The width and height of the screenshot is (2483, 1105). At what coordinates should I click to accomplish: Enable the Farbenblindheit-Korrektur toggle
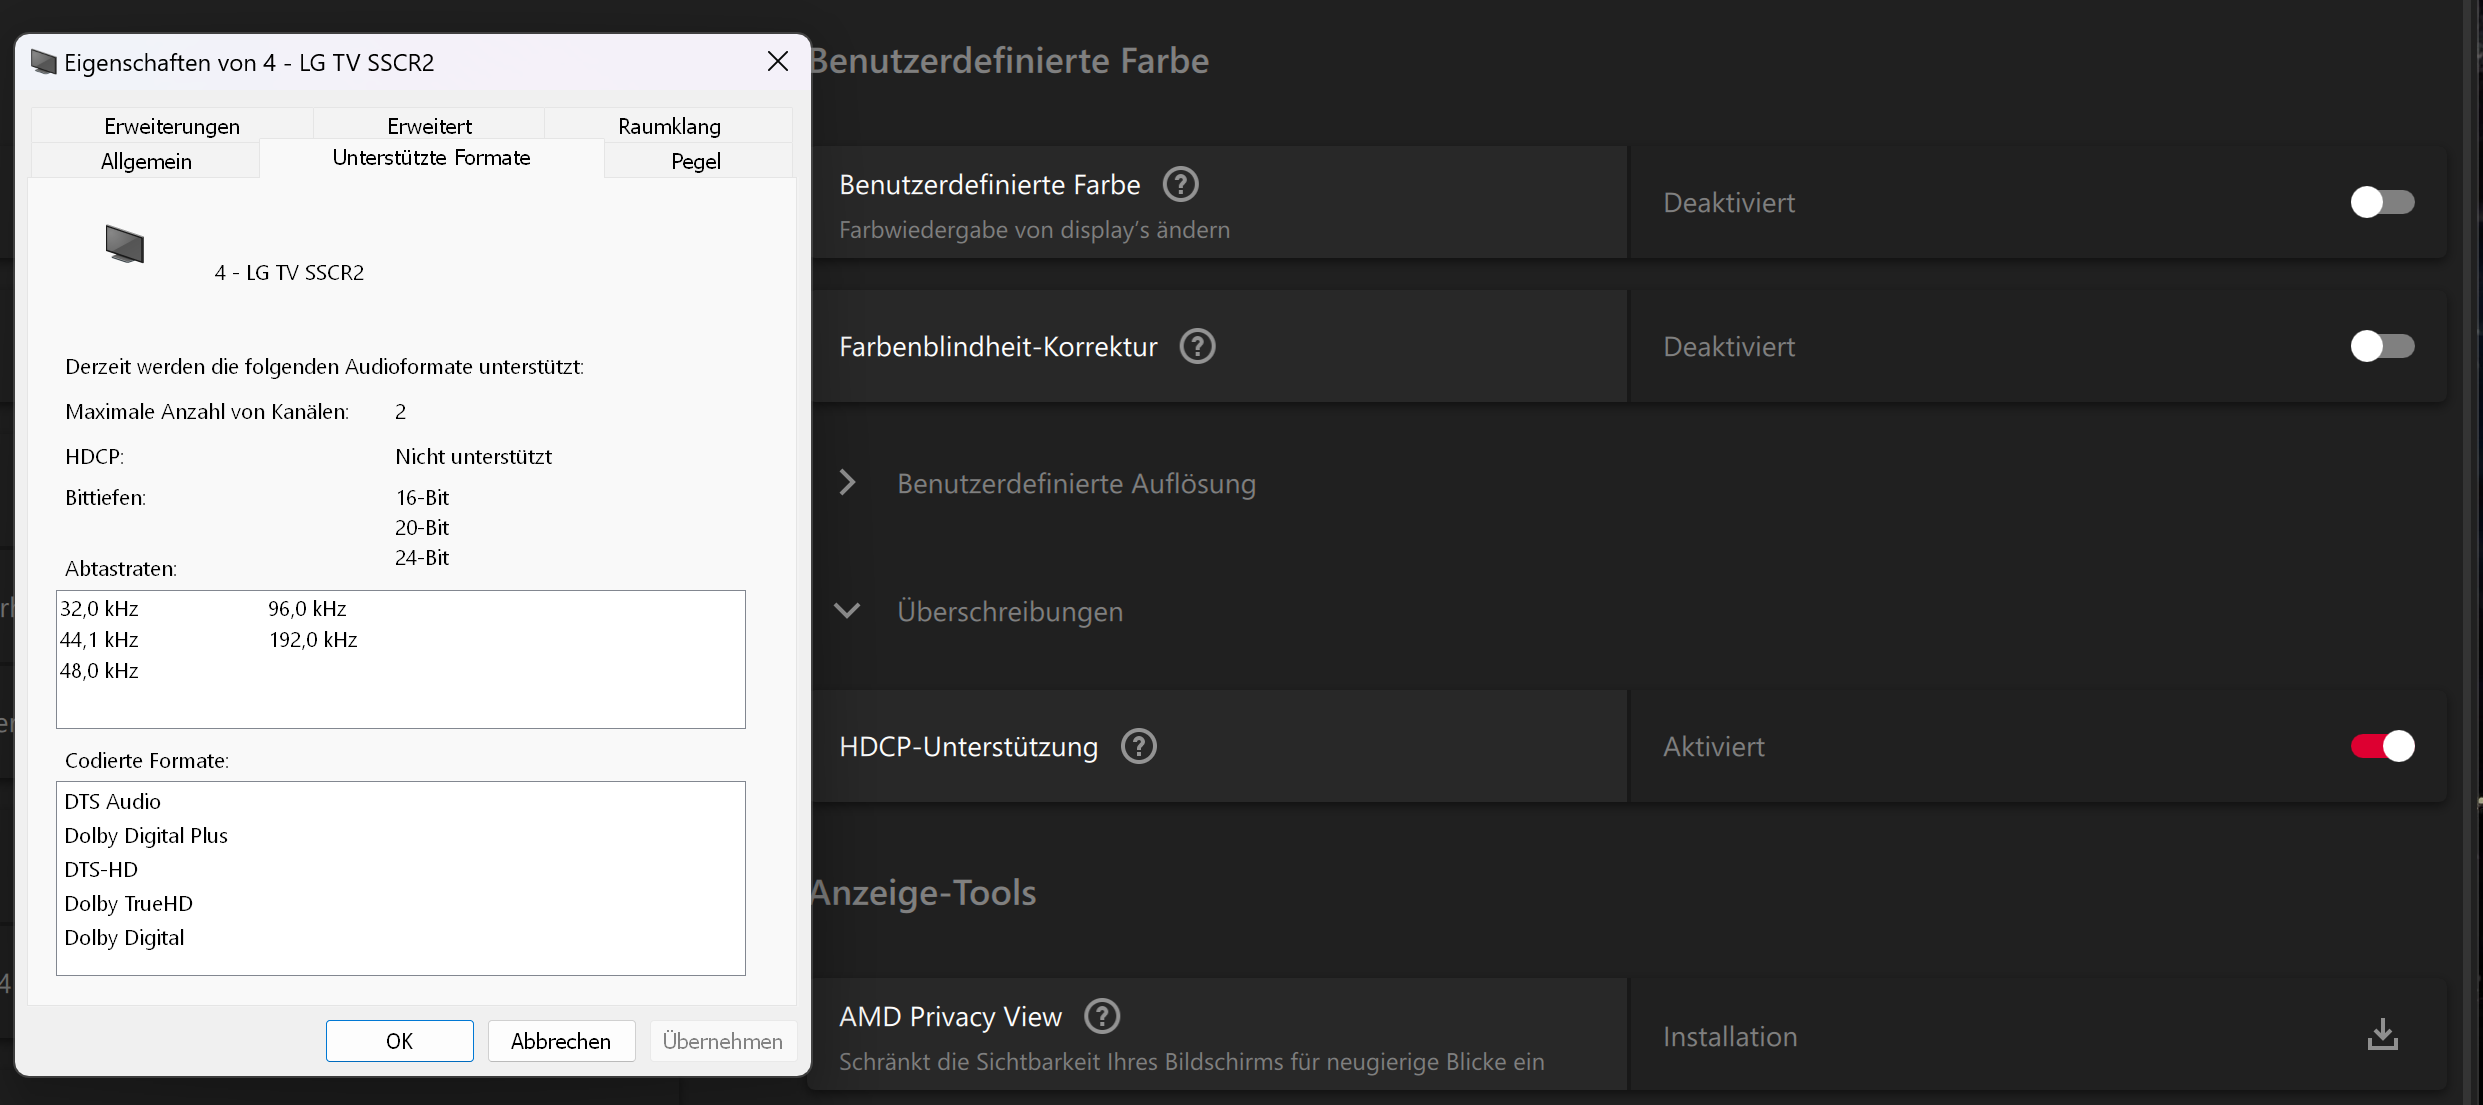pyautogui.click(x=2382, y=346)
